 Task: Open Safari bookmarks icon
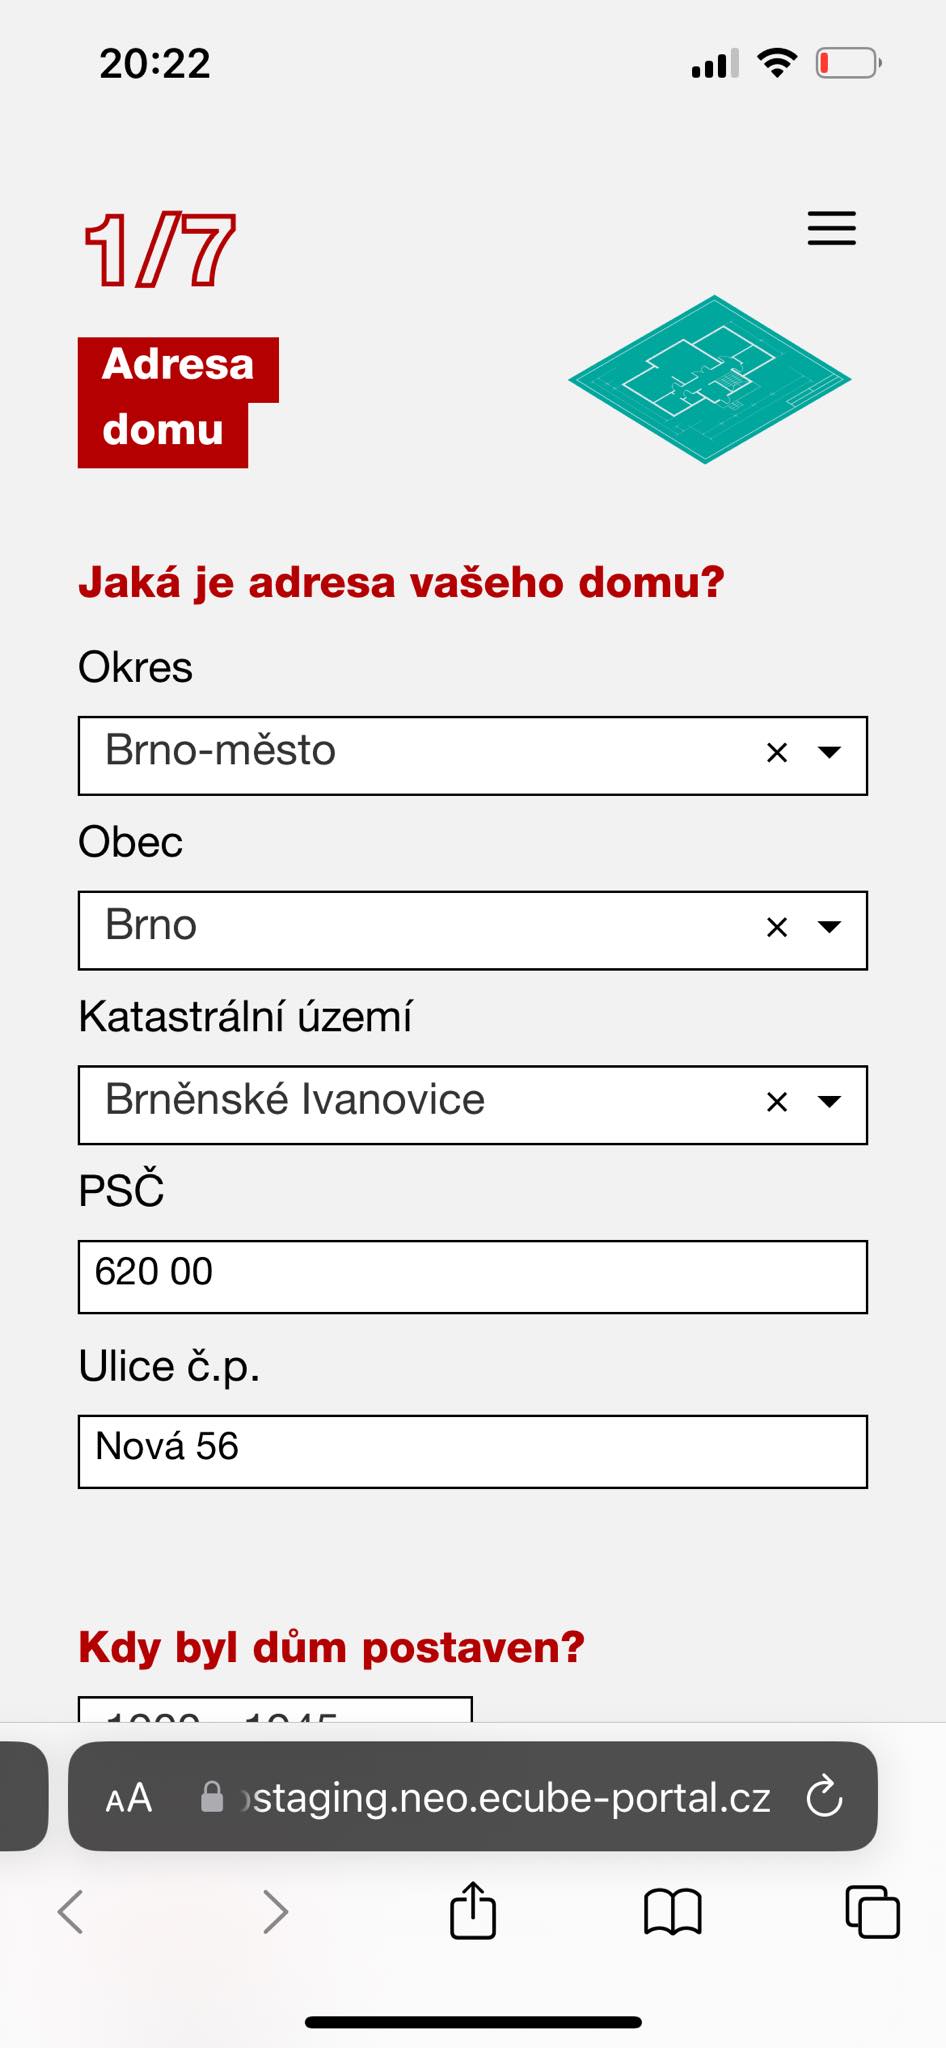point(673,1913)
